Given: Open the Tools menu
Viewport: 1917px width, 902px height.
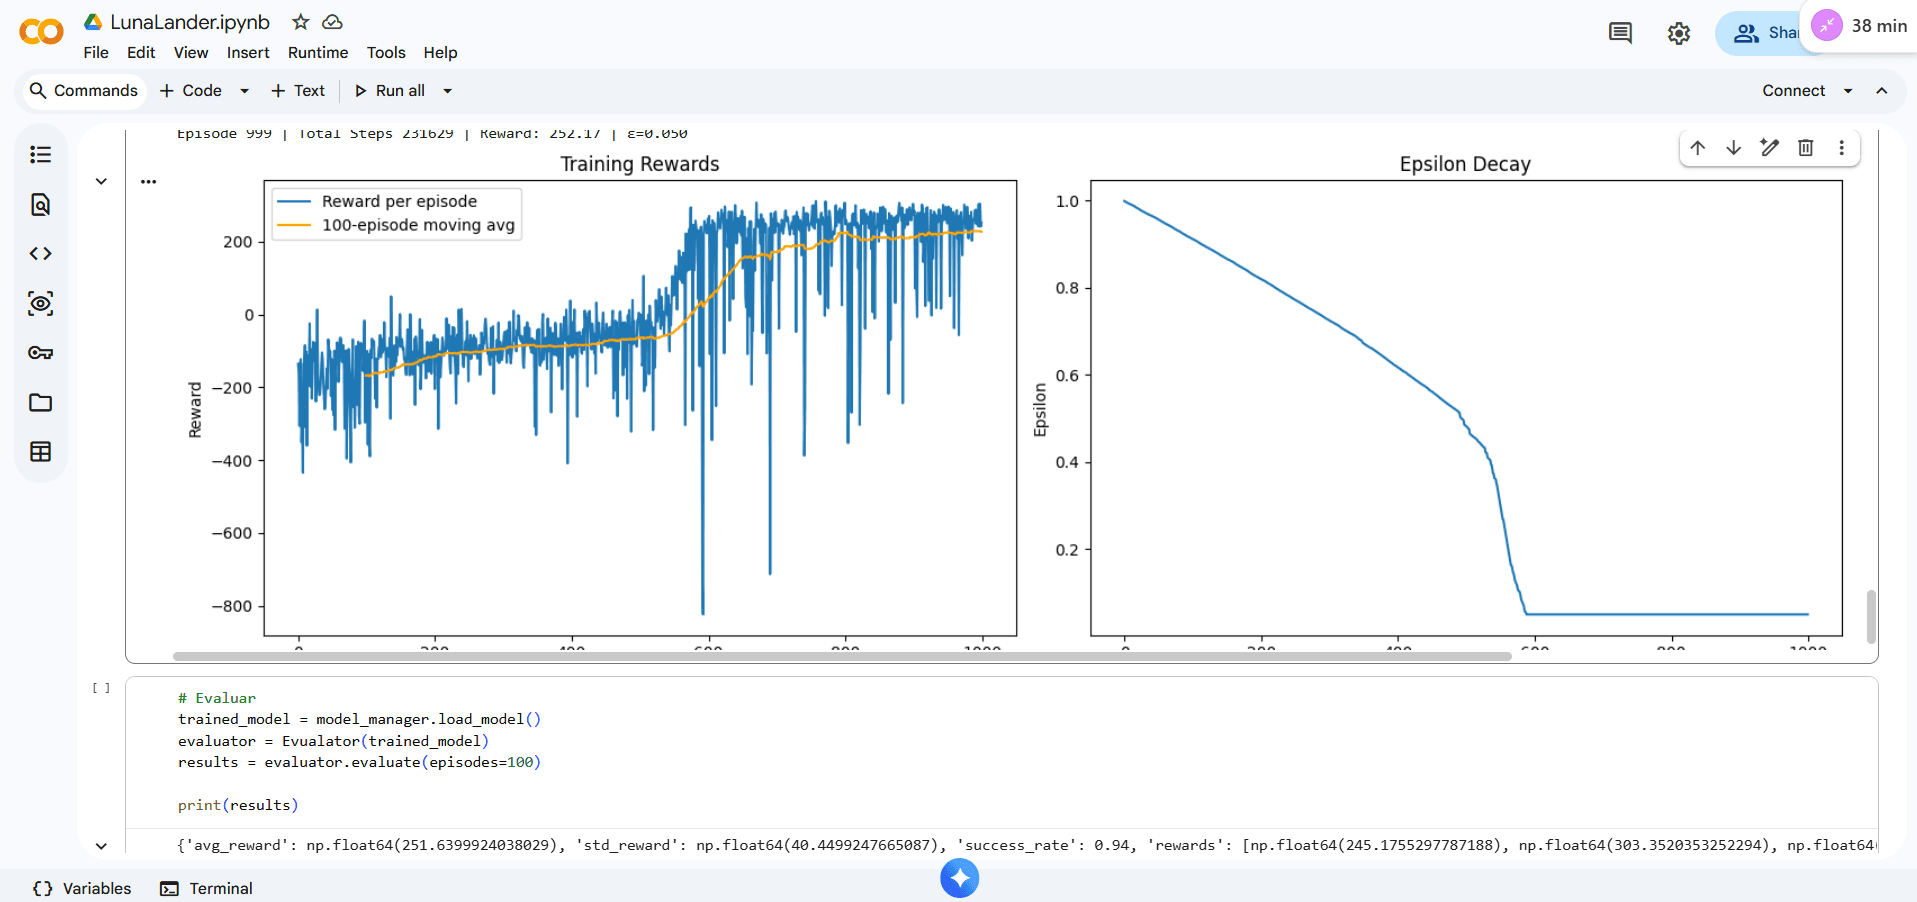Looking at the screenshot, I should pos(386,53).
